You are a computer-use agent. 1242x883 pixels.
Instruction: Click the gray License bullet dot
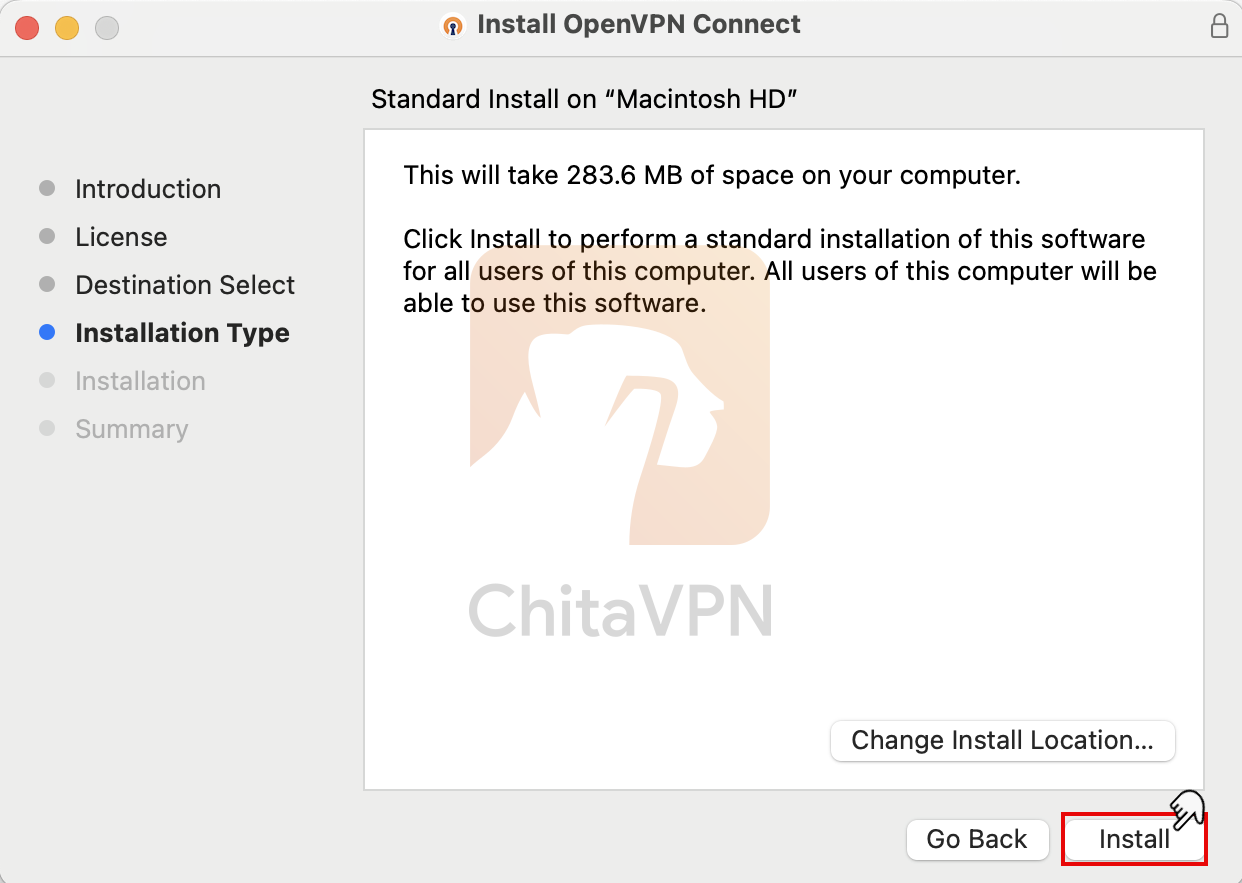[47, 237]
